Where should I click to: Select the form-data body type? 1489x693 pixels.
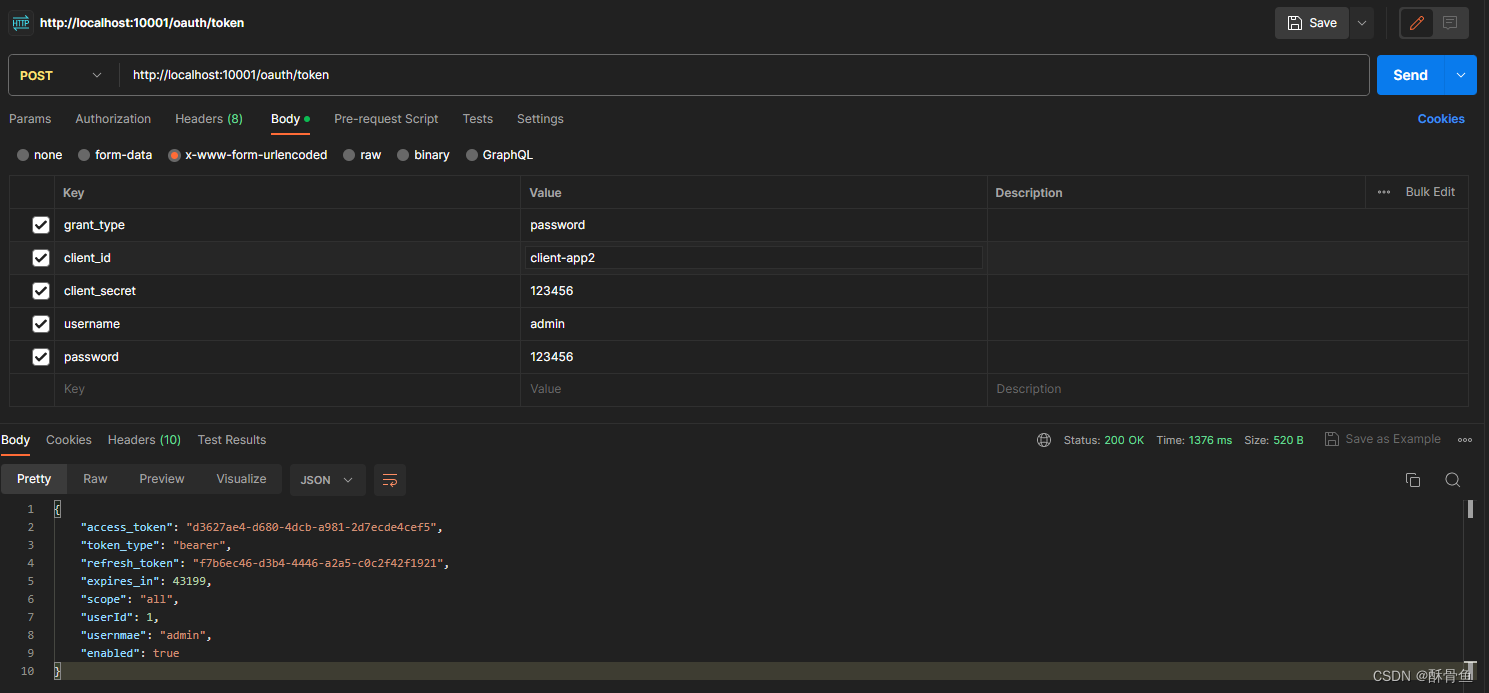[x=115, y=155]
